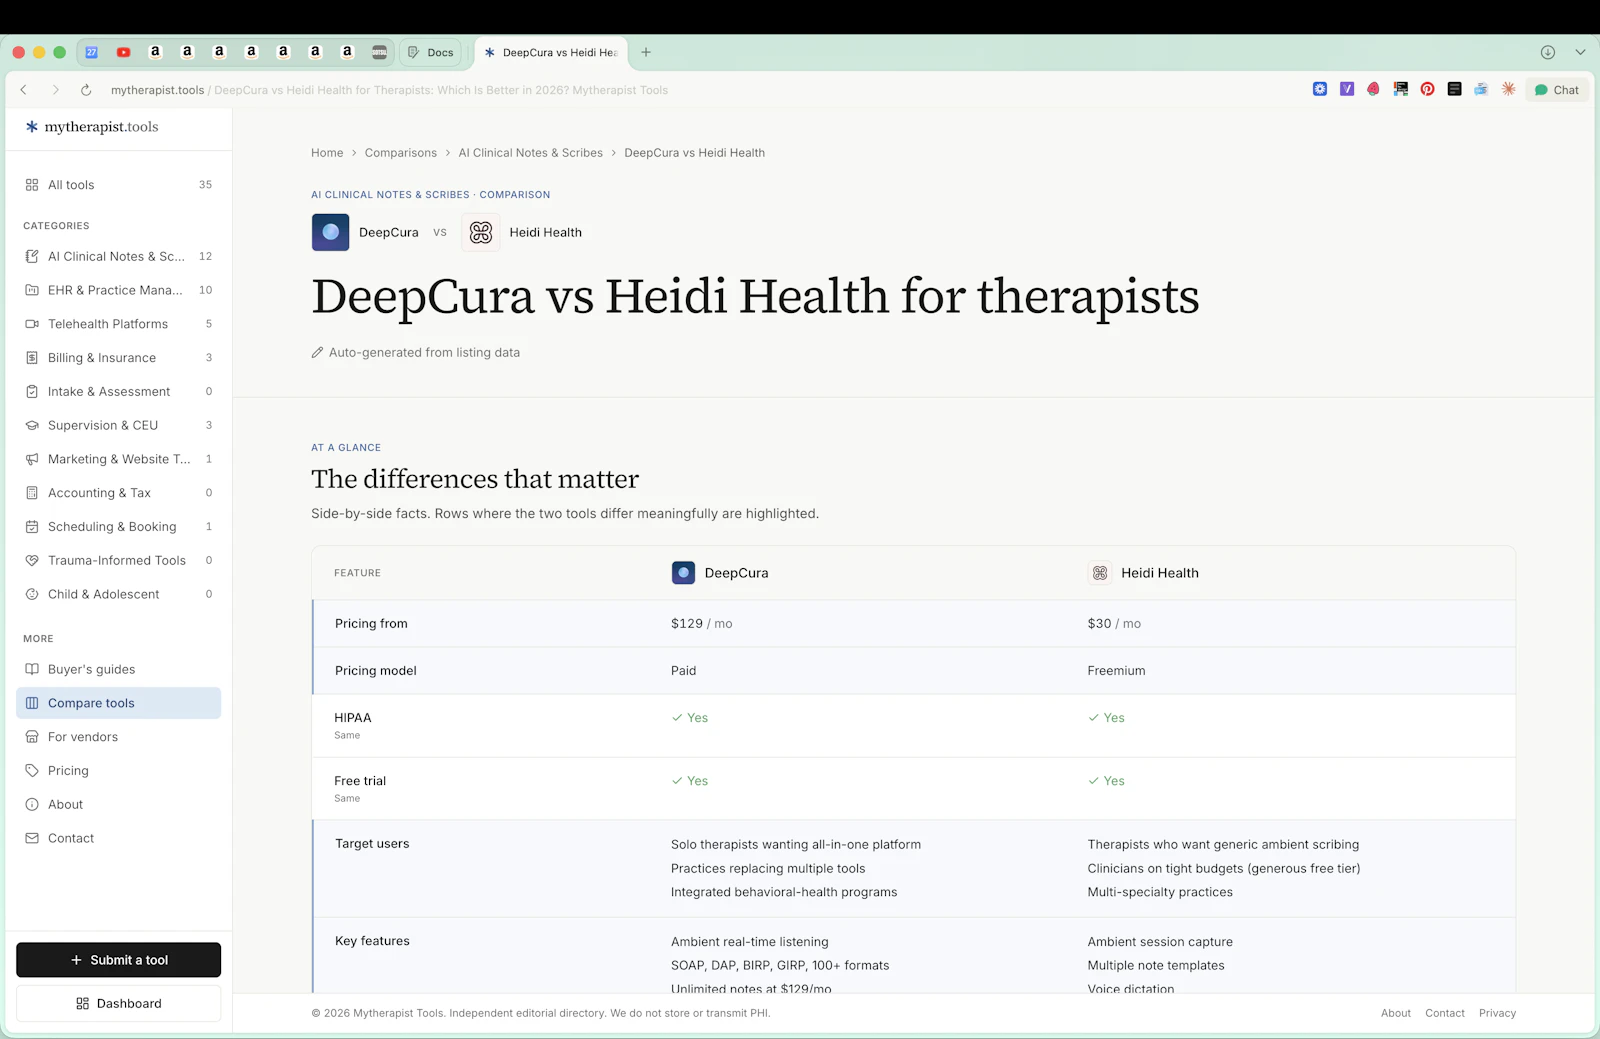
Task: Select EHR & Practice Management category
Action: point(118,290)
